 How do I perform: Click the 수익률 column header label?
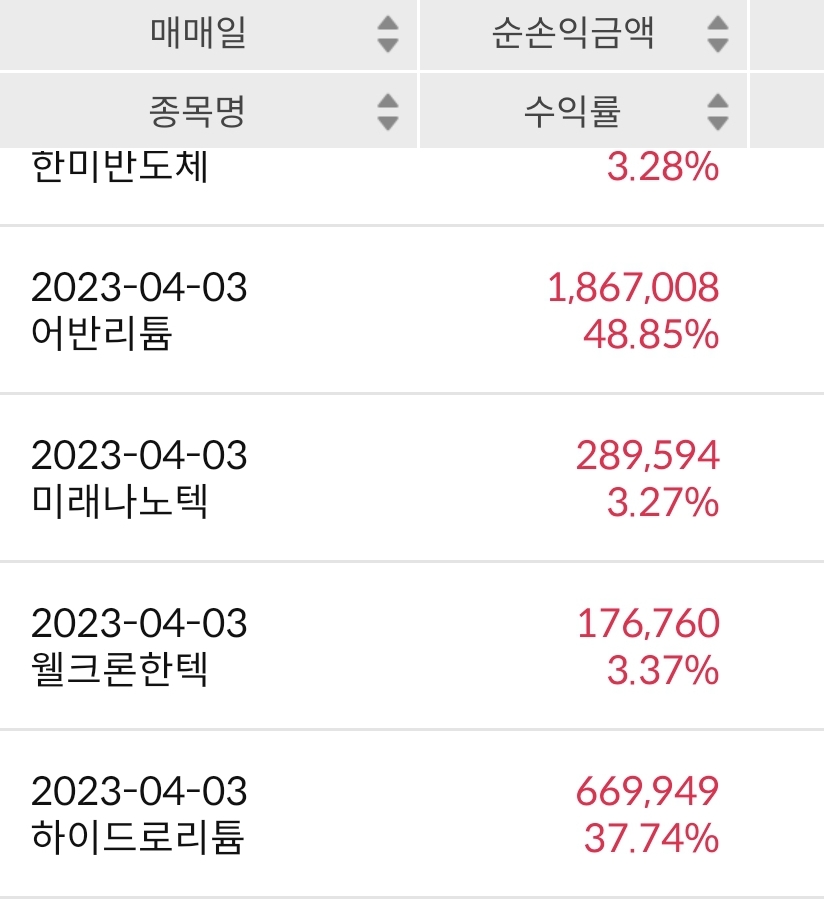click(x=572, y=111)
